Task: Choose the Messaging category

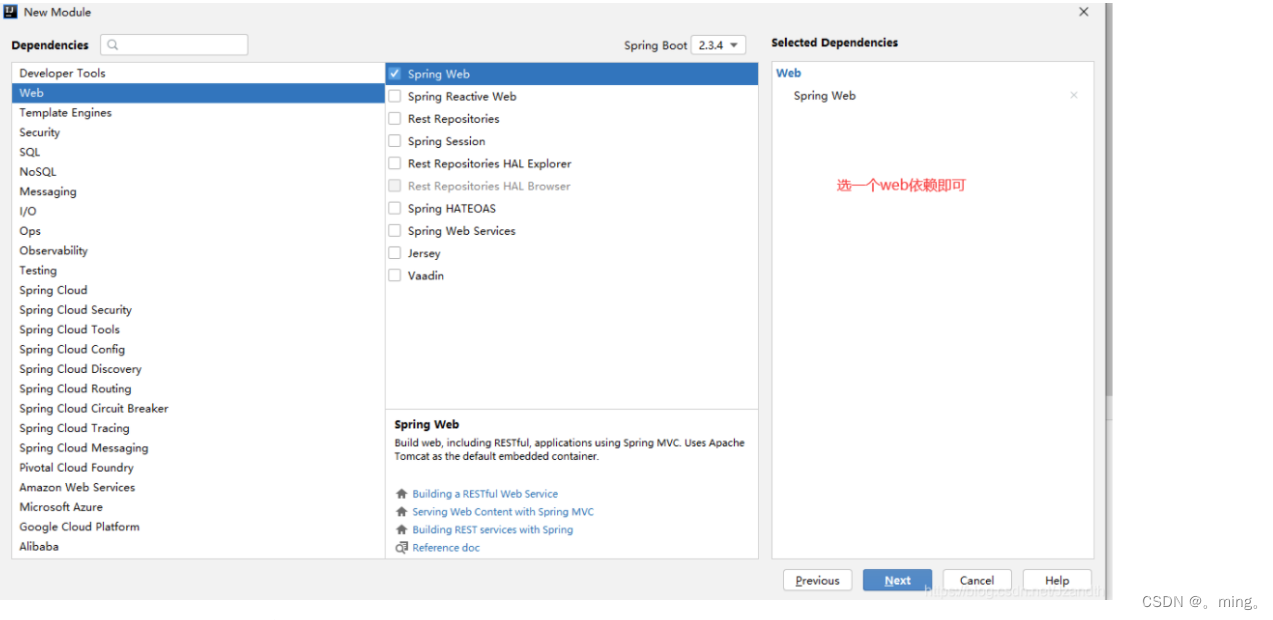Action: coord(198,192)
